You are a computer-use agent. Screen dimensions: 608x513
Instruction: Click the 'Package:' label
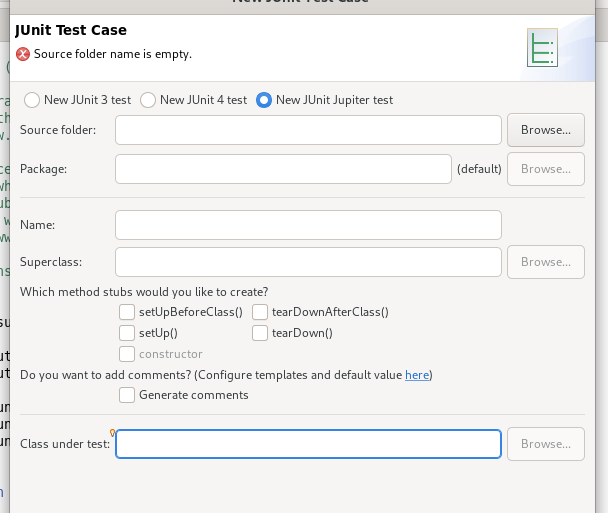(43, 169)
